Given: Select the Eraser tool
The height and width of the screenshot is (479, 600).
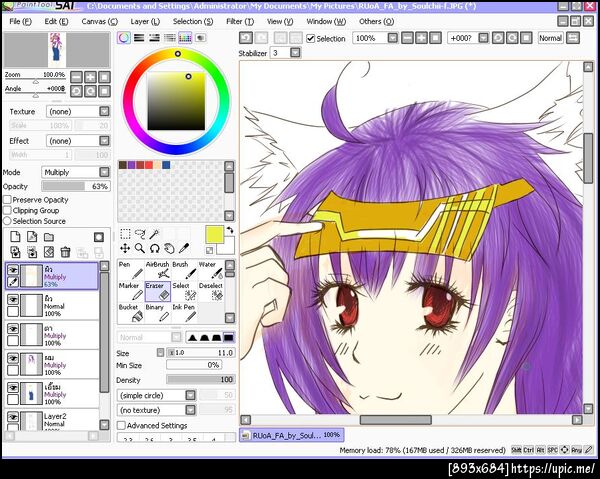Looking at the screenshot, I should pos(157,292).
